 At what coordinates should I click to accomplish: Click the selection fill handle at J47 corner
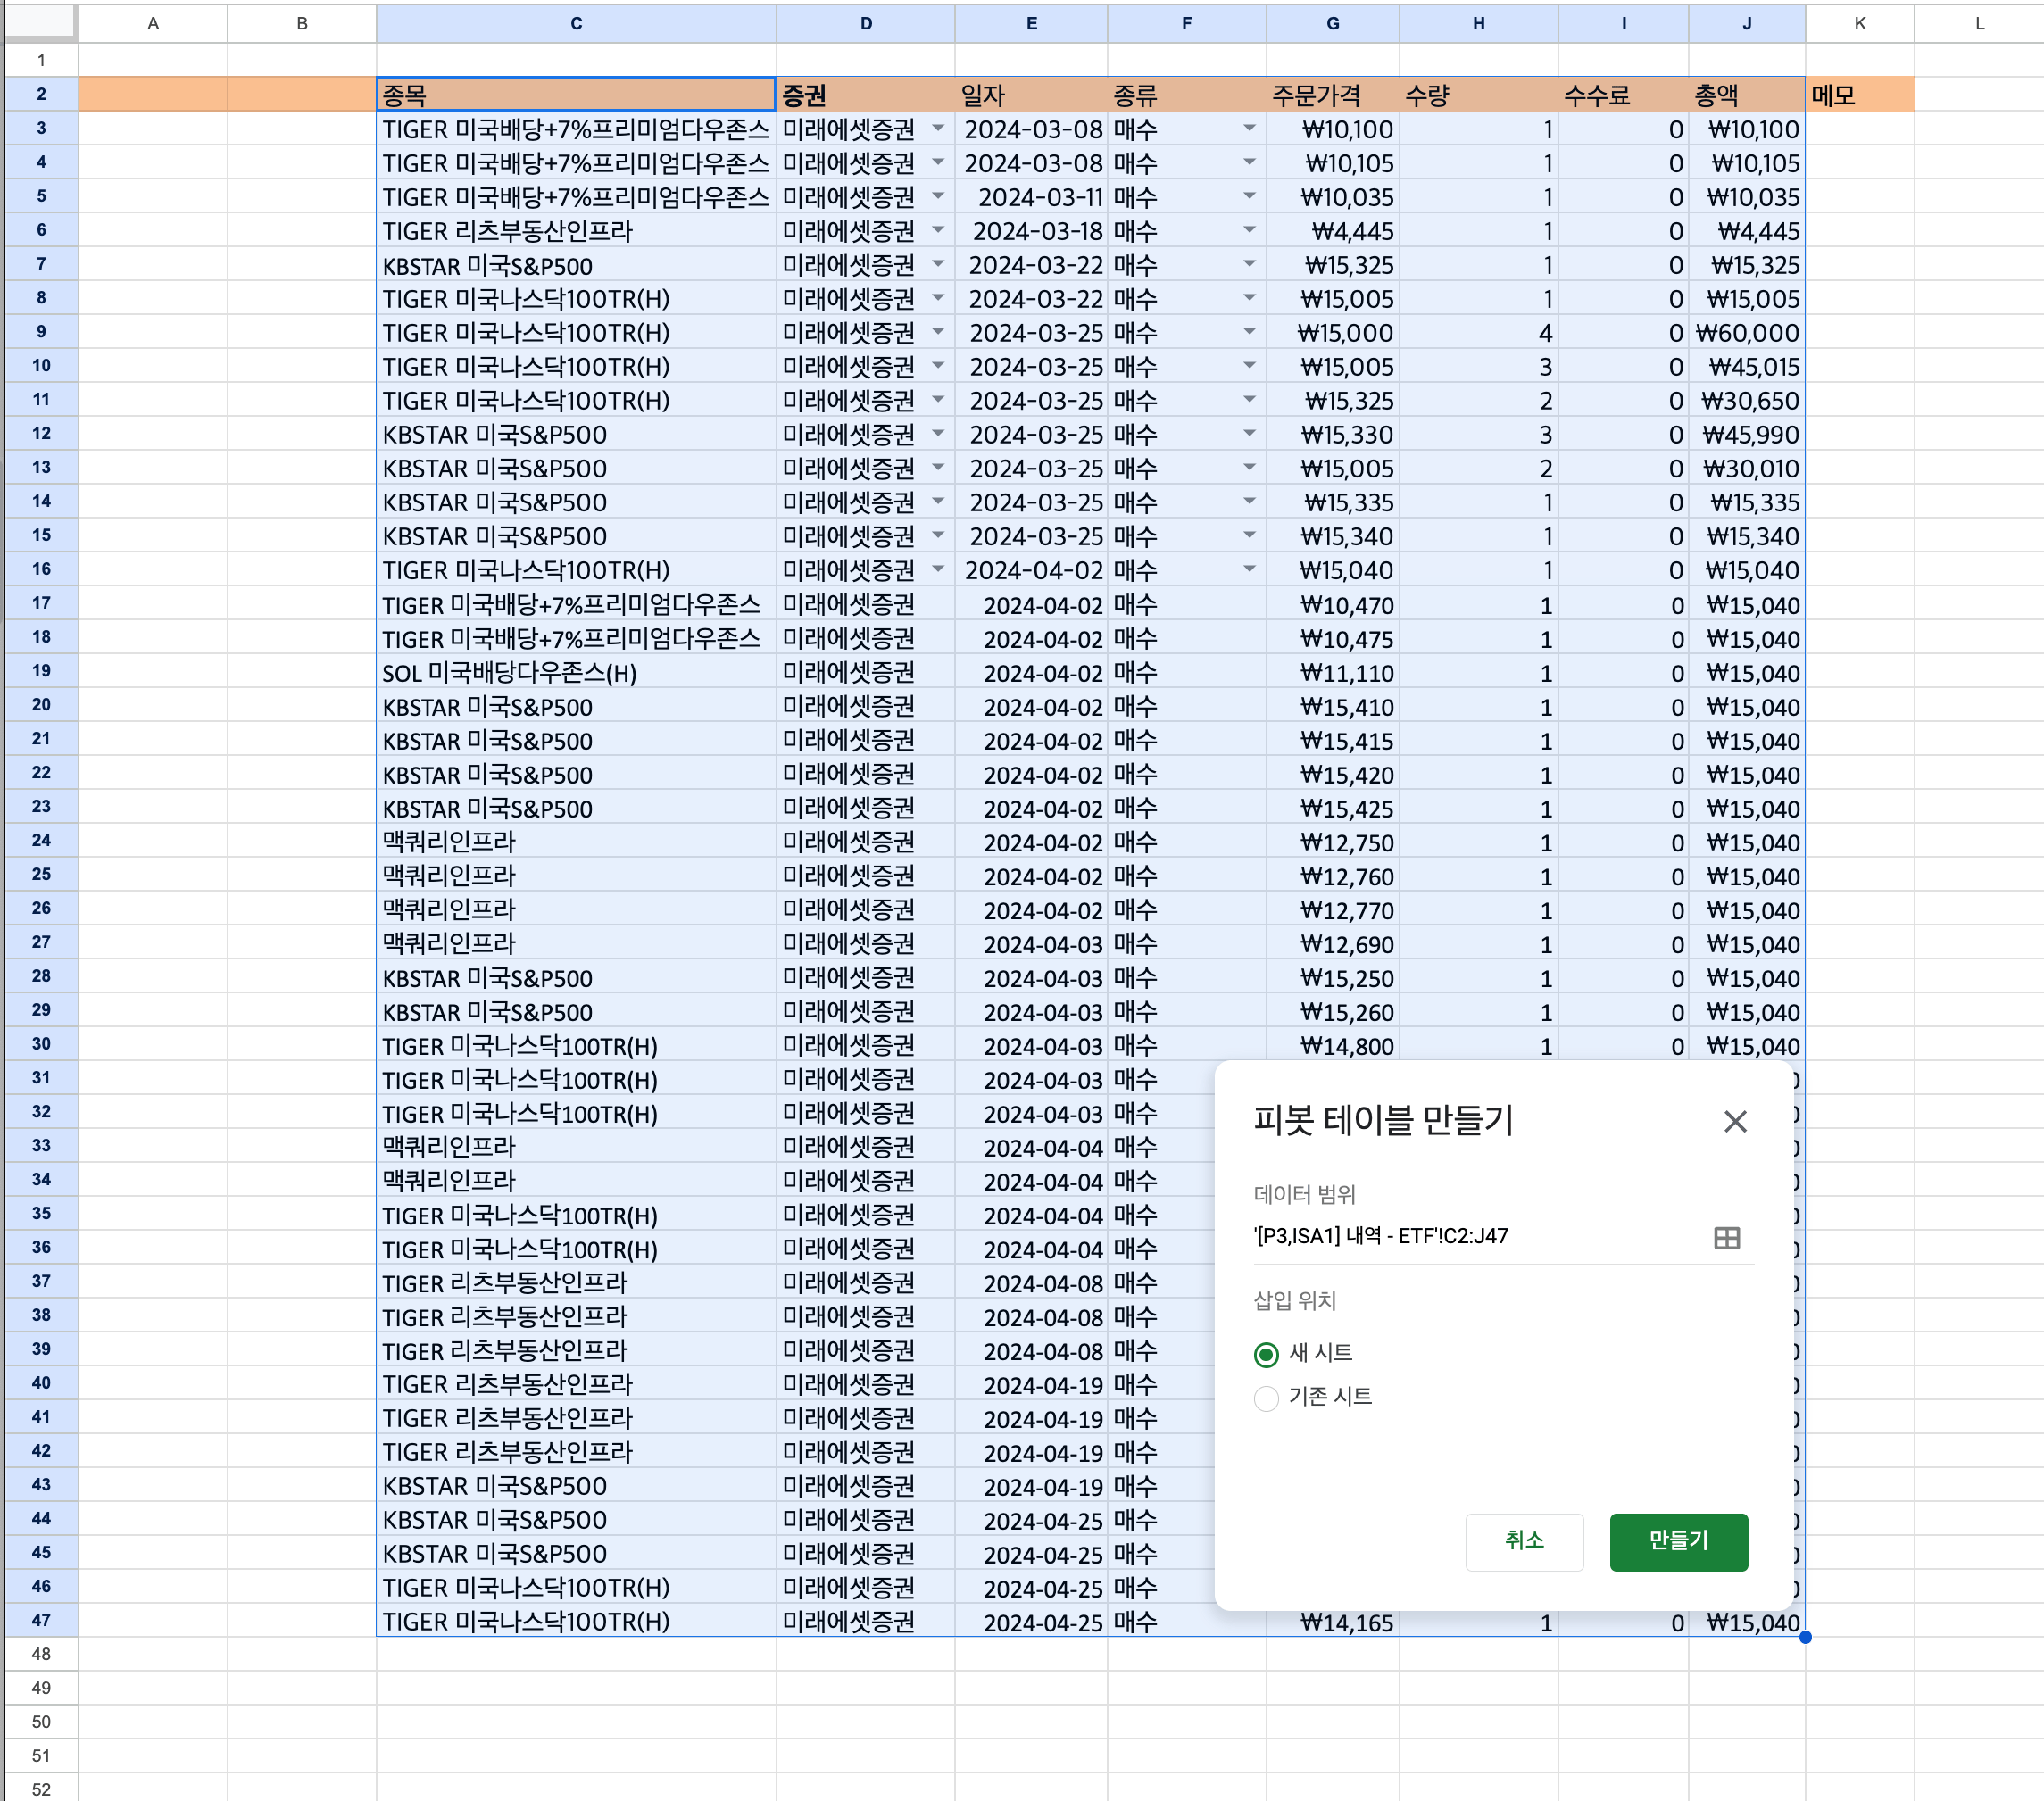pyautogui.click(x=1805, y=1637)
